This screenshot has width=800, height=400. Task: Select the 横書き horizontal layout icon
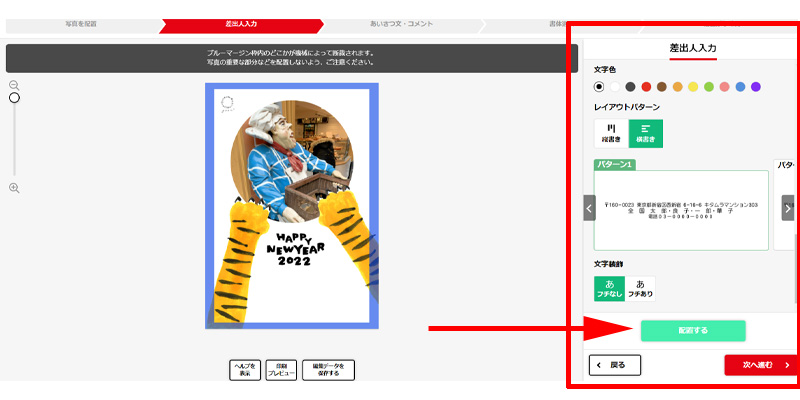tap(646, 134)
